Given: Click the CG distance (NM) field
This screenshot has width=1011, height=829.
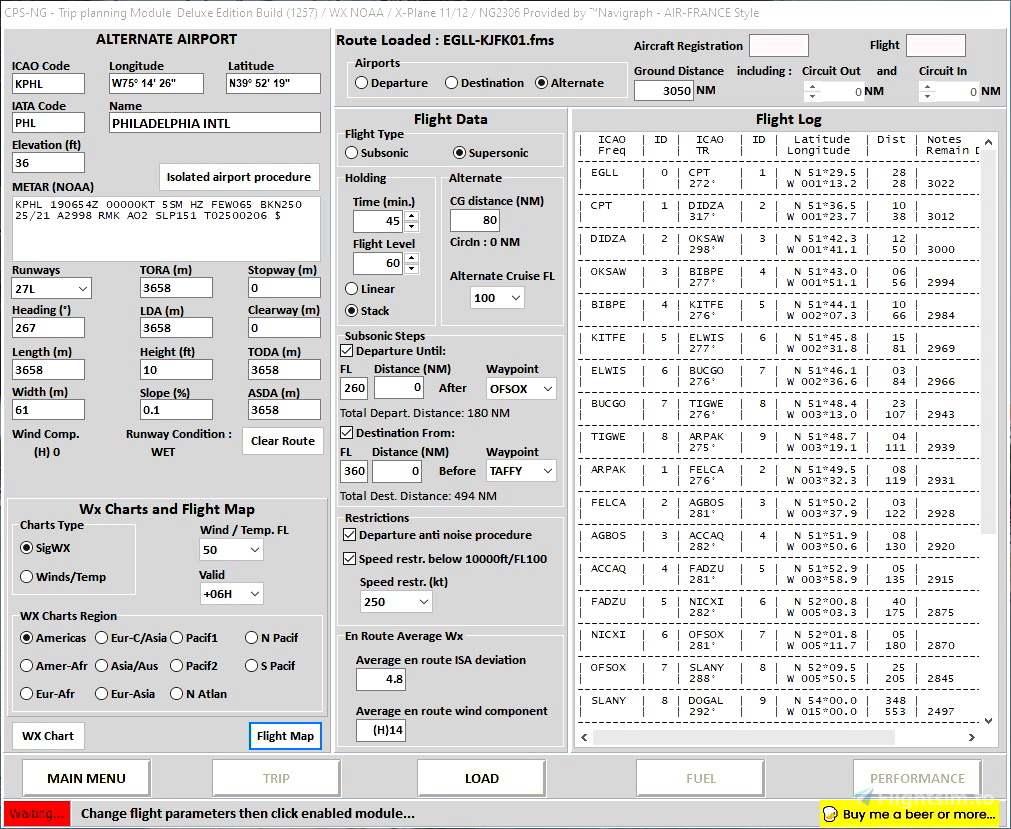Looking at the screenshot, I should 475,220.
